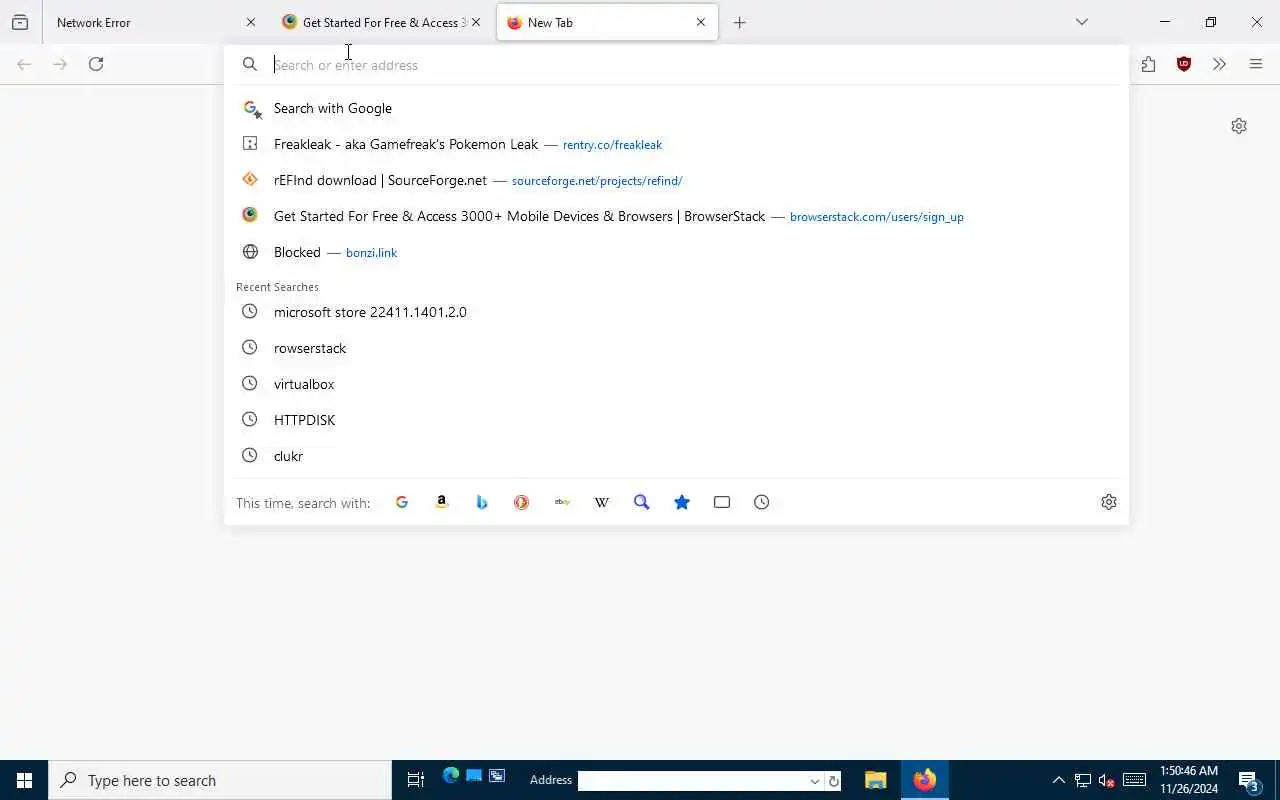Click the taskbar Address input field
This screenshot has width=1280, height=800.
(x=694, y=781)
